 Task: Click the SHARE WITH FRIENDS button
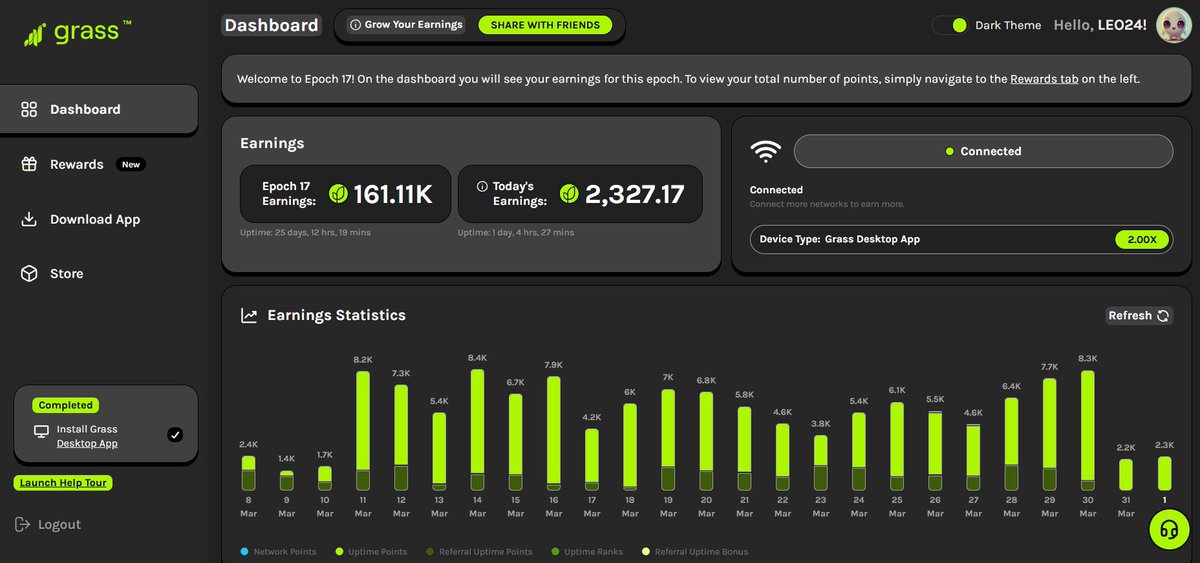545,25
